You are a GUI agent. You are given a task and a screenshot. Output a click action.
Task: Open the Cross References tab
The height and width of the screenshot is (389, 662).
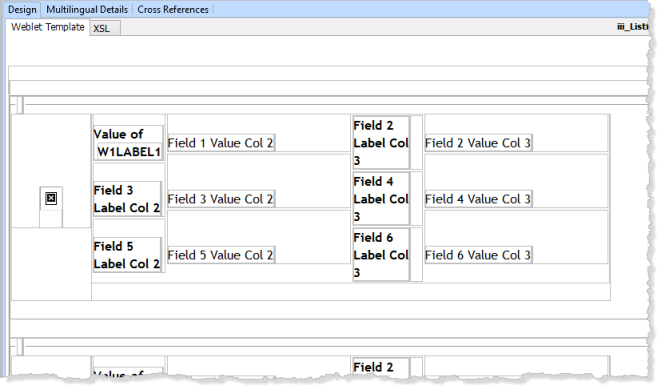[173, 9]
